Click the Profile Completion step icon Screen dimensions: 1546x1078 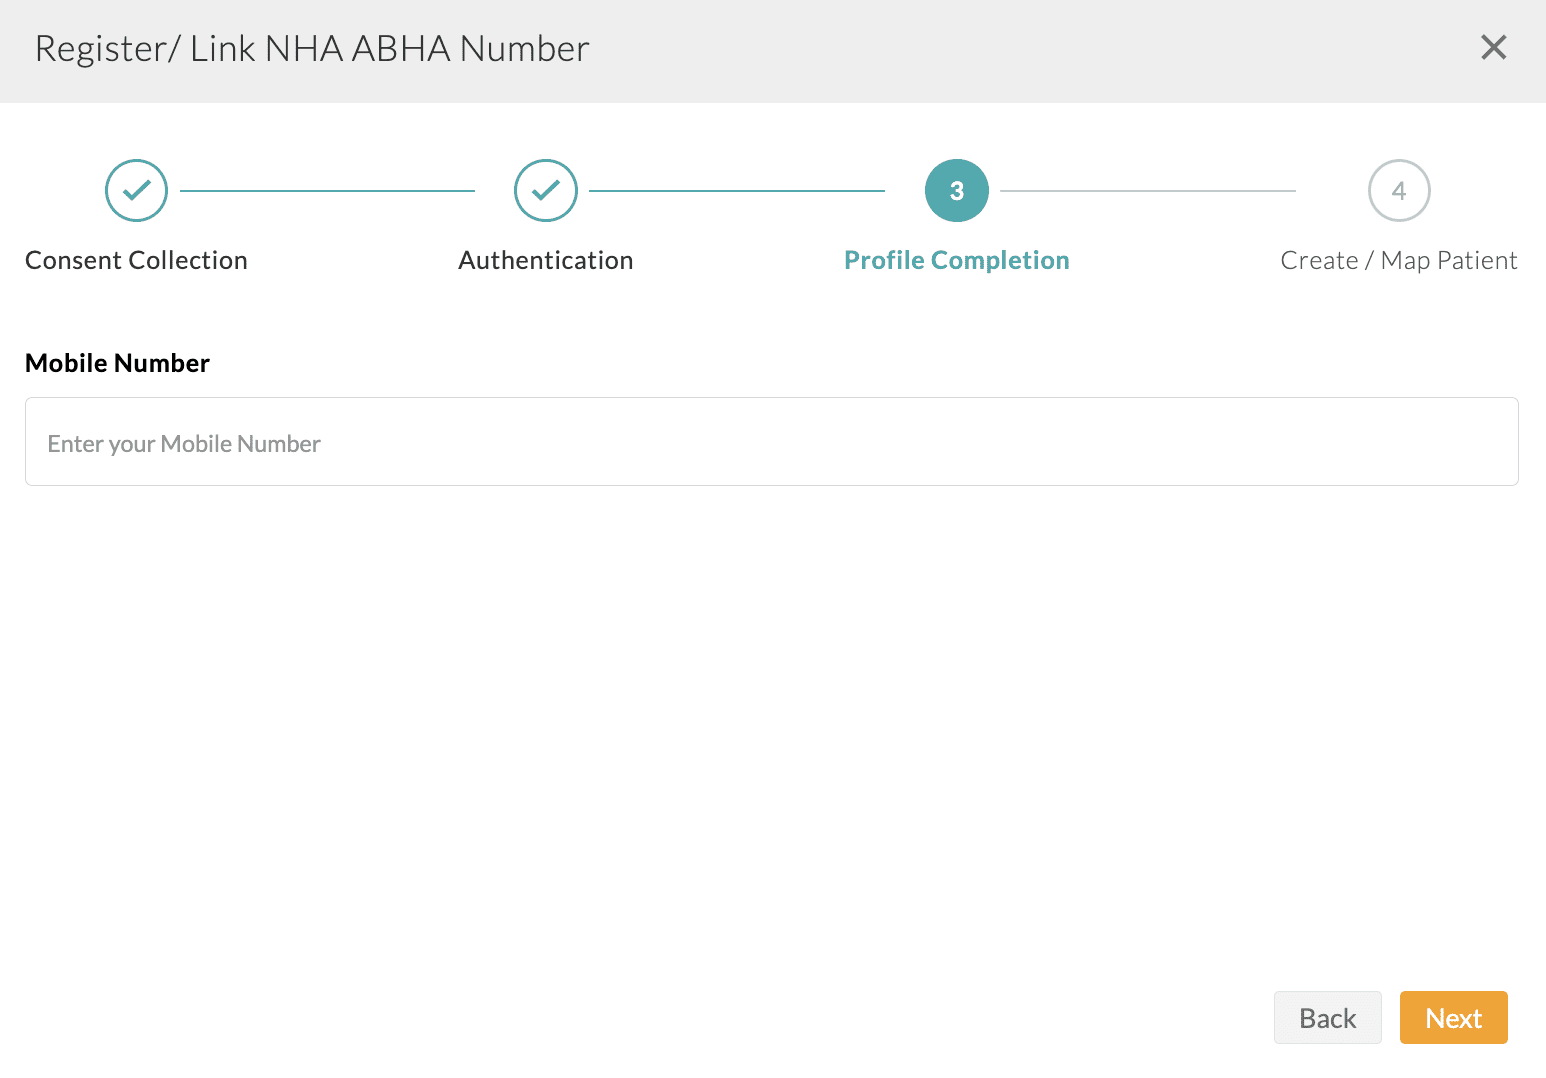click(x=956, y=190)
